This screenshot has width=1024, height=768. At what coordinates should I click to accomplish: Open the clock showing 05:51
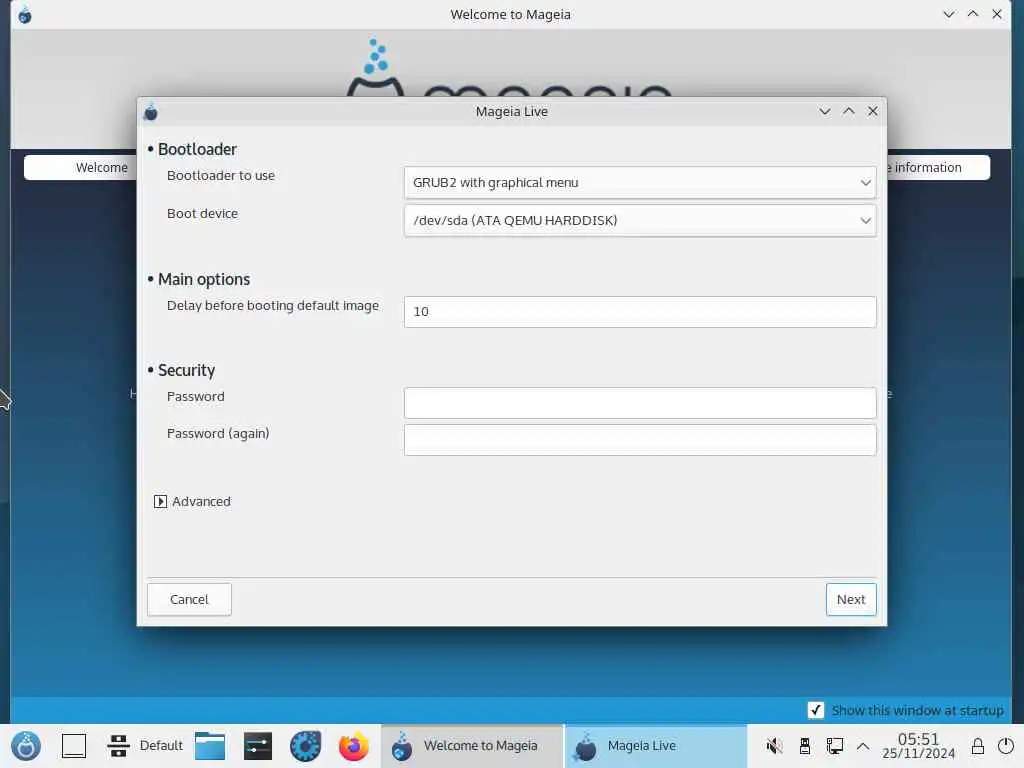tap(919, 746)
